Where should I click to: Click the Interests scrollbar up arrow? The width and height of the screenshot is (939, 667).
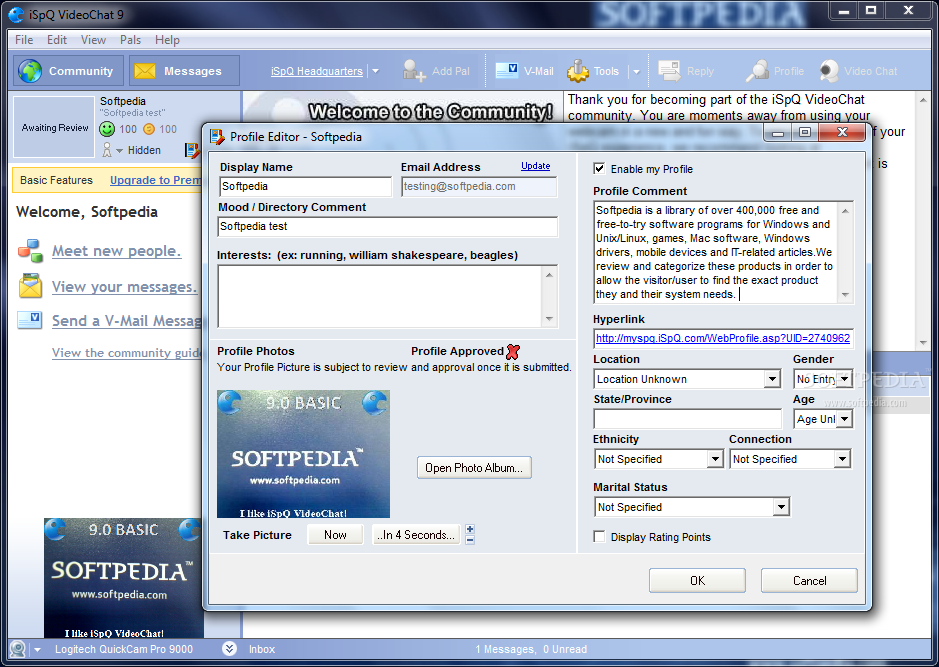[x=549, y=274]
